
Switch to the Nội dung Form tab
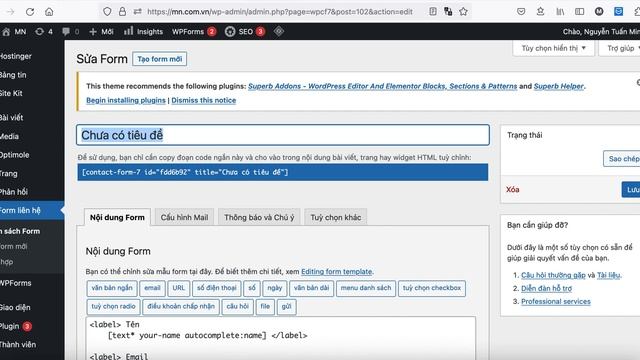[117, 218]
